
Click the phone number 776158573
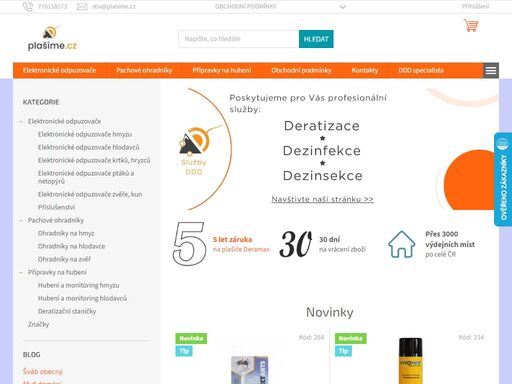point(52,6)
